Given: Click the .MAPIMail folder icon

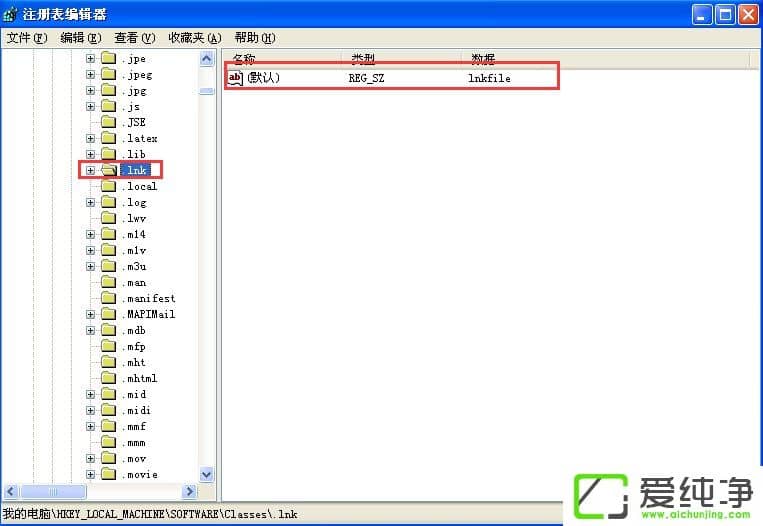Looking at the screenshot, I should coord(109,314).
